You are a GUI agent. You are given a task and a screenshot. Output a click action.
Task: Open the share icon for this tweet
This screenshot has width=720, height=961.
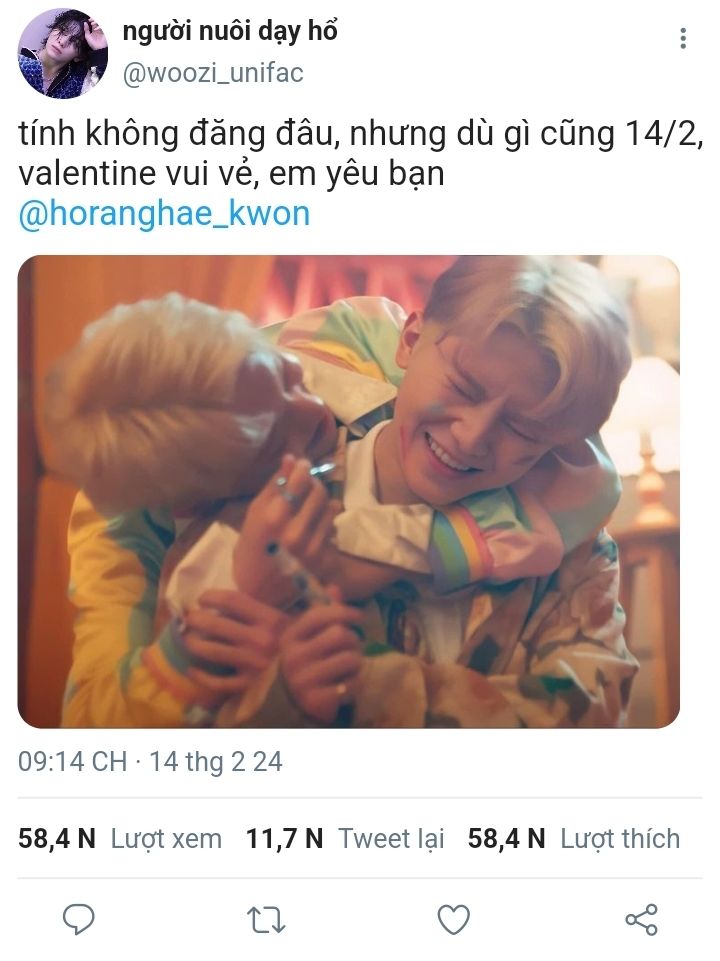641,919
